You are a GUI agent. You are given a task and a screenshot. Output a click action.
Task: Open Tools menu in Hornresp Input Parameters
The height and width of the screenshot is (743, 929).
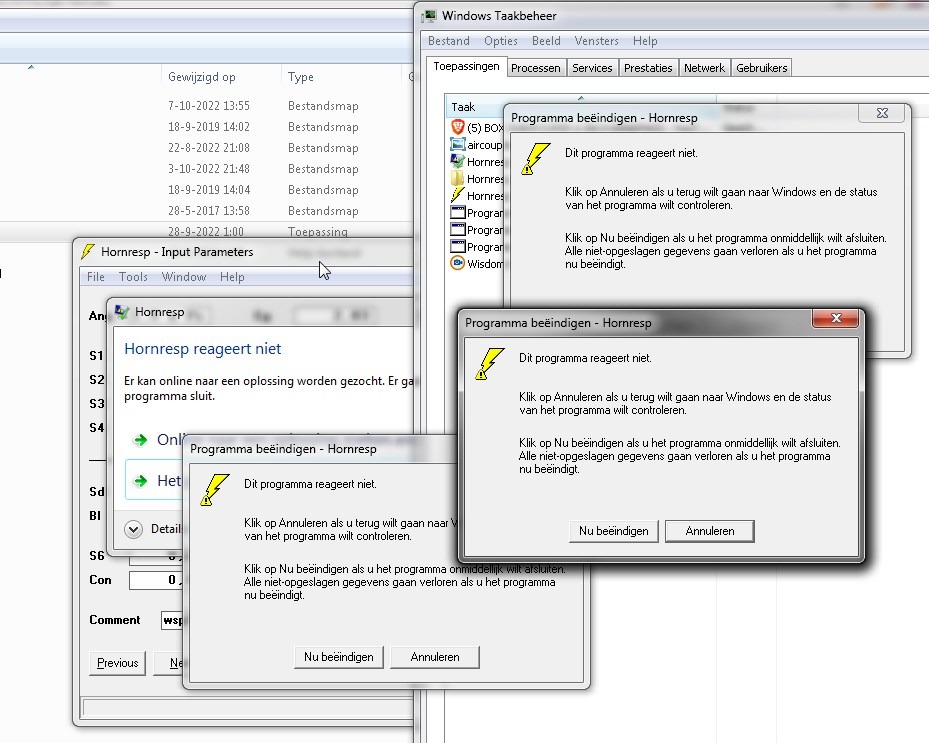pos(133,277)
